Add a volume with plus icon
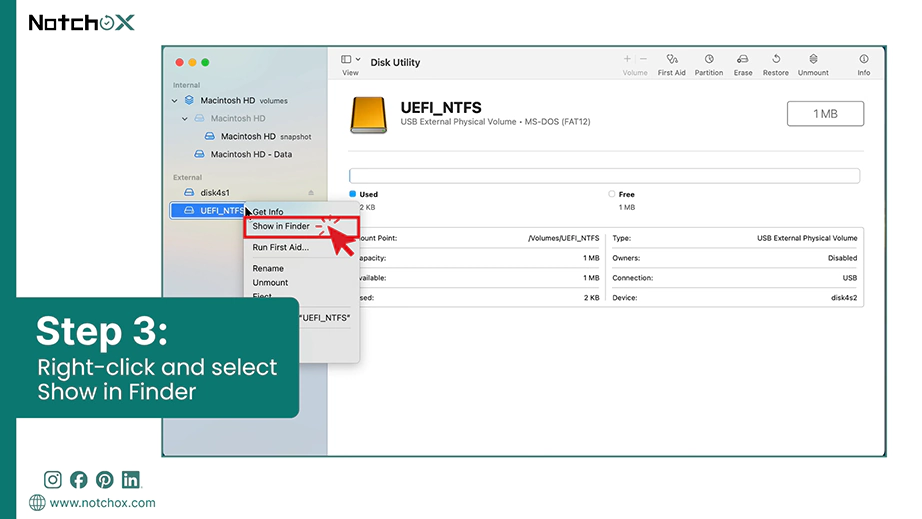The height and width of the screenshot is (519, 922). tap(627, 59)
